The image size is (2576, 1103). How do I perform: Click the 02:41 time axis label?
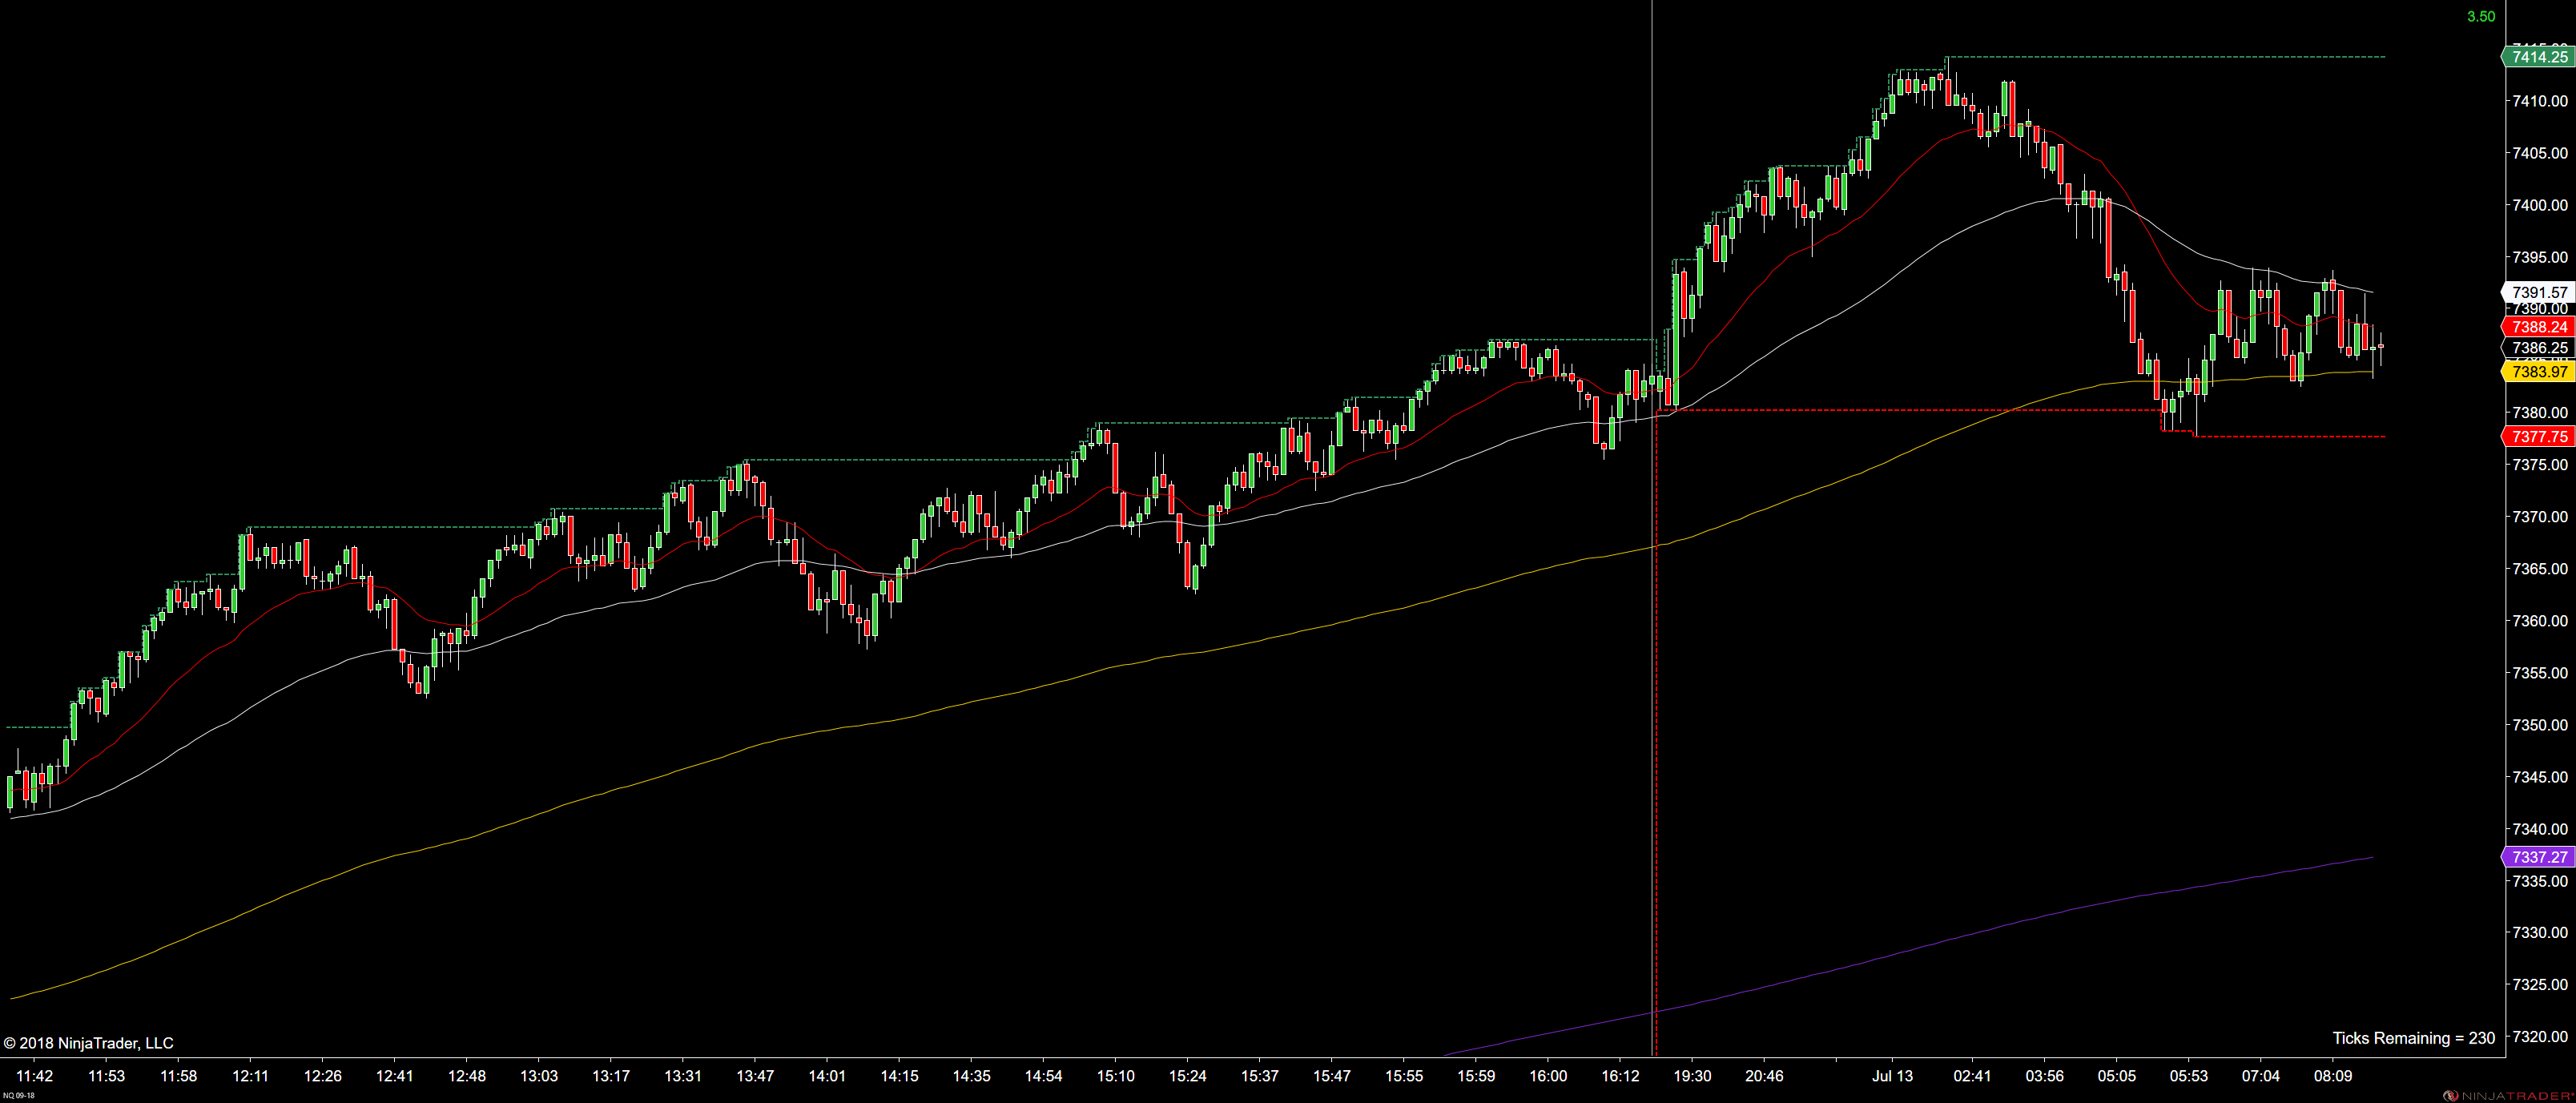click(x=1972, y=1076)
